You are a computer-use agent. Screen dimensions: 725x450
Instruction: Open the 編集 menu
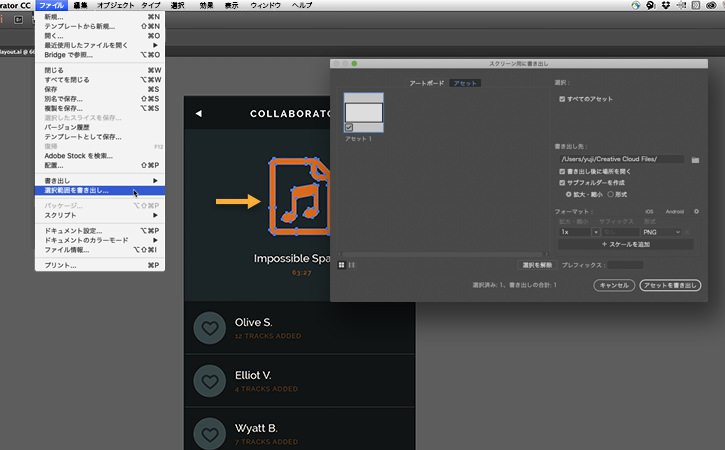coord(80,6)
